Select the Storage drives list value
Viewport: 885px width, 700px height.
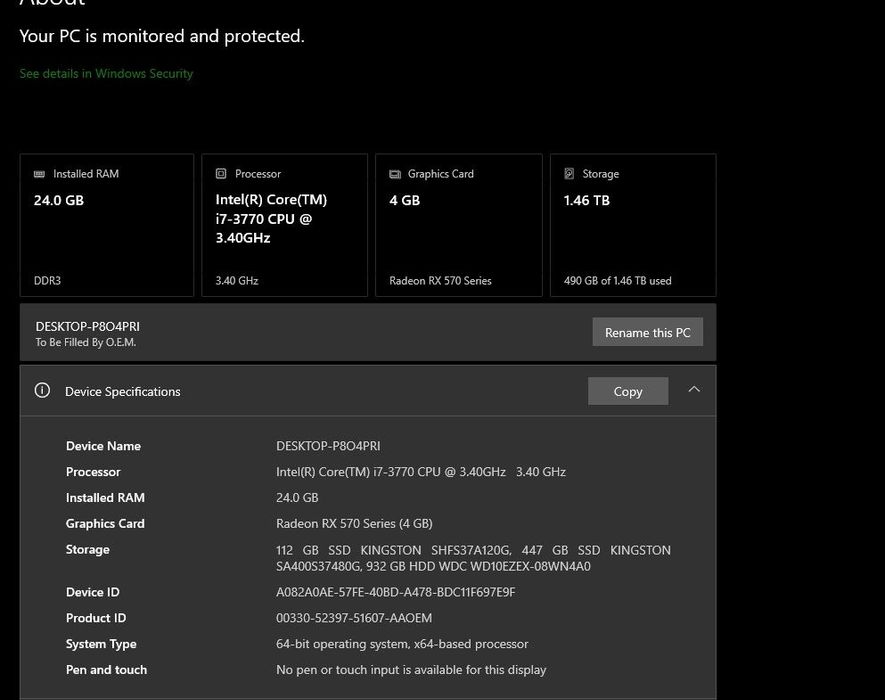[x=473, y=558]
